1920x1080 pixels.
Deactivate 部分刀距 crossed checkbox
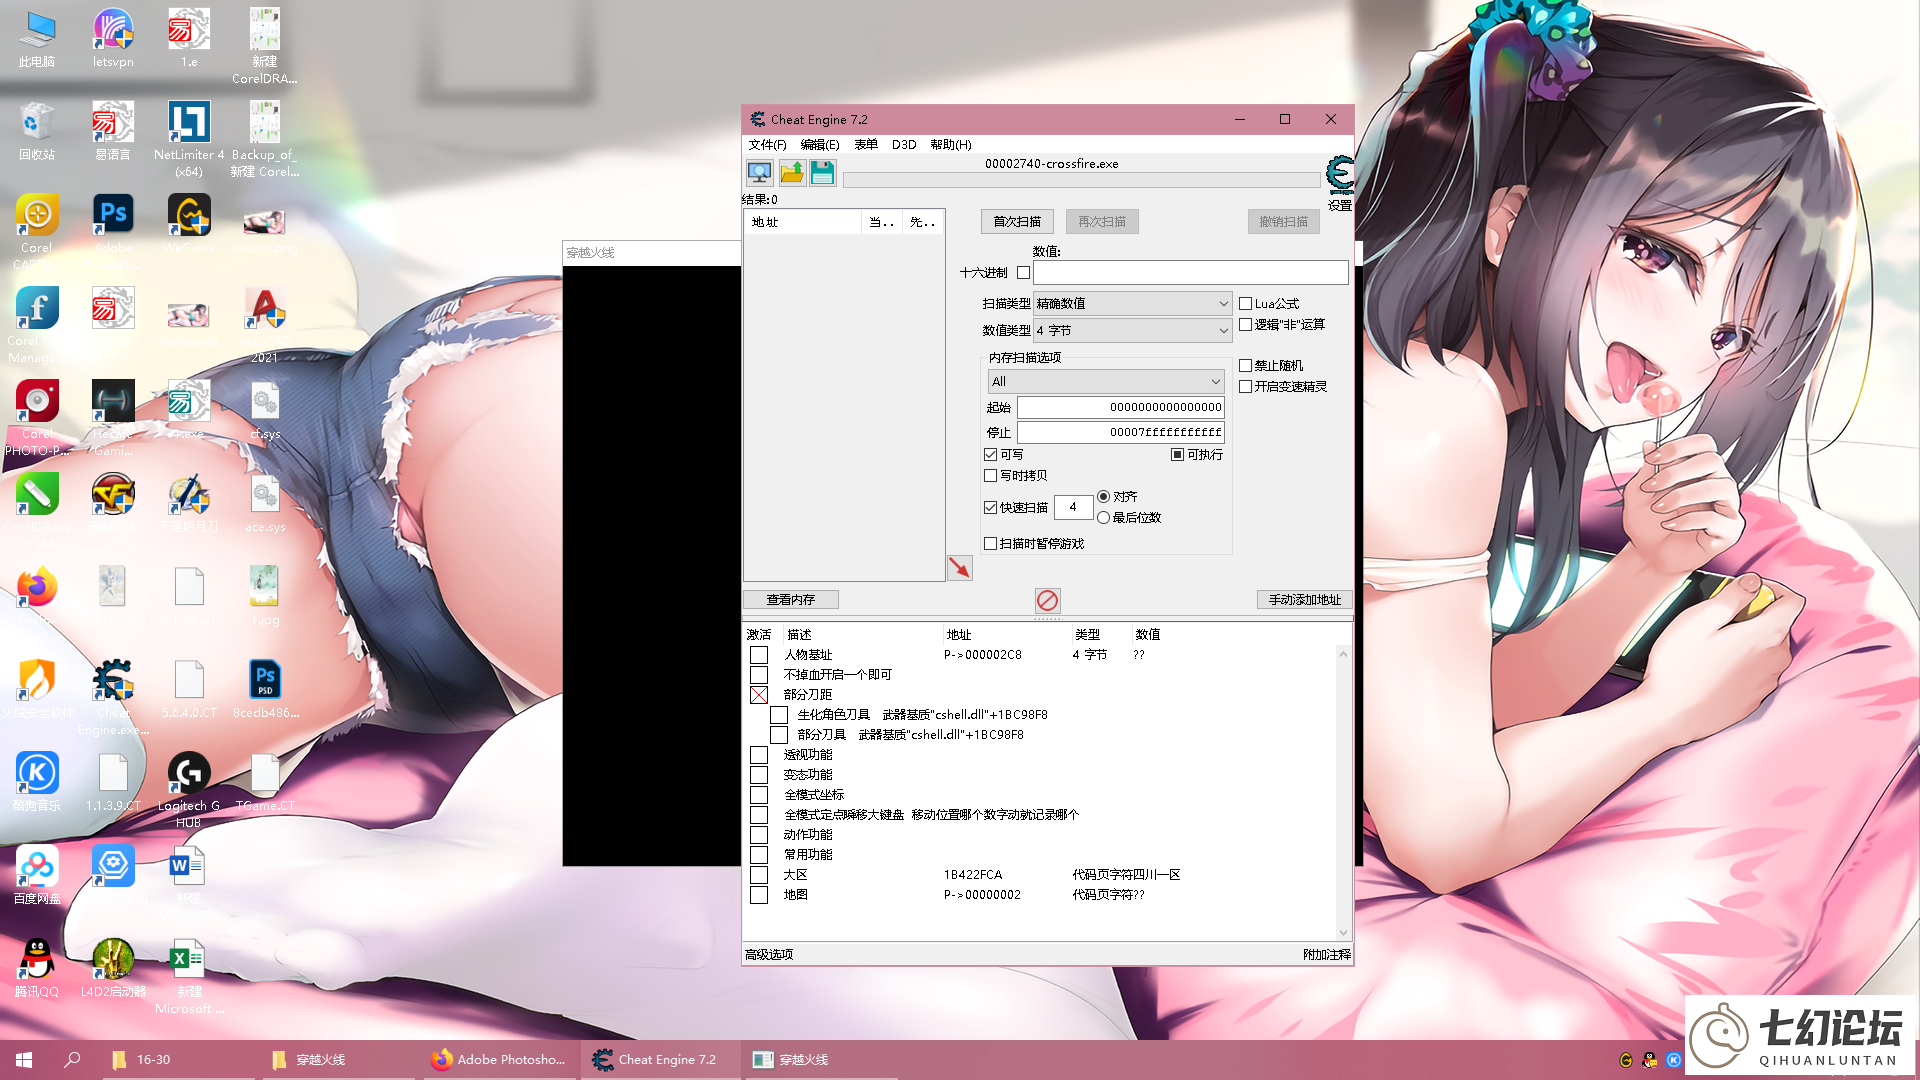point(759,695)
